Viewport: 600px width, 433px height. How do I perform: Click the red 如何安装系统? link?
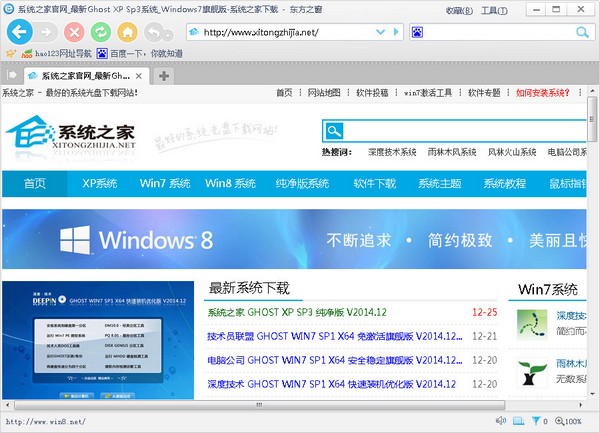pos(543,93)
